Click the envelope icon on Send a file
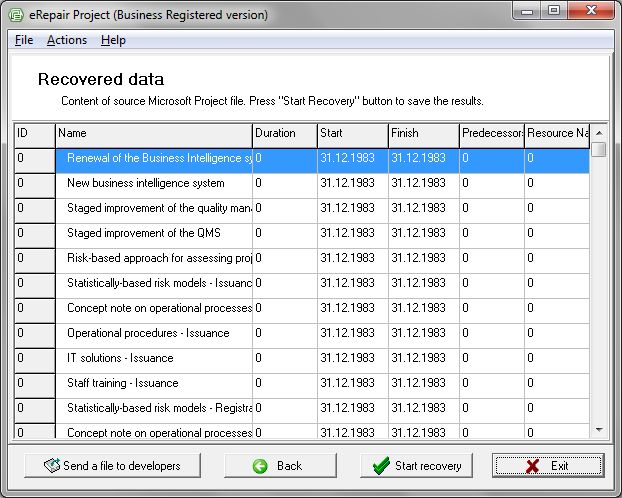 point(52,465)
